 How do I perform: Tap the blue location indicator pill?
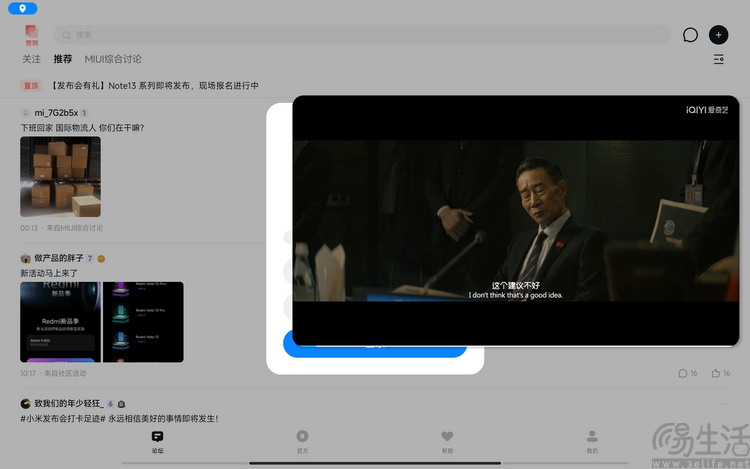click(x=22, y=8)
